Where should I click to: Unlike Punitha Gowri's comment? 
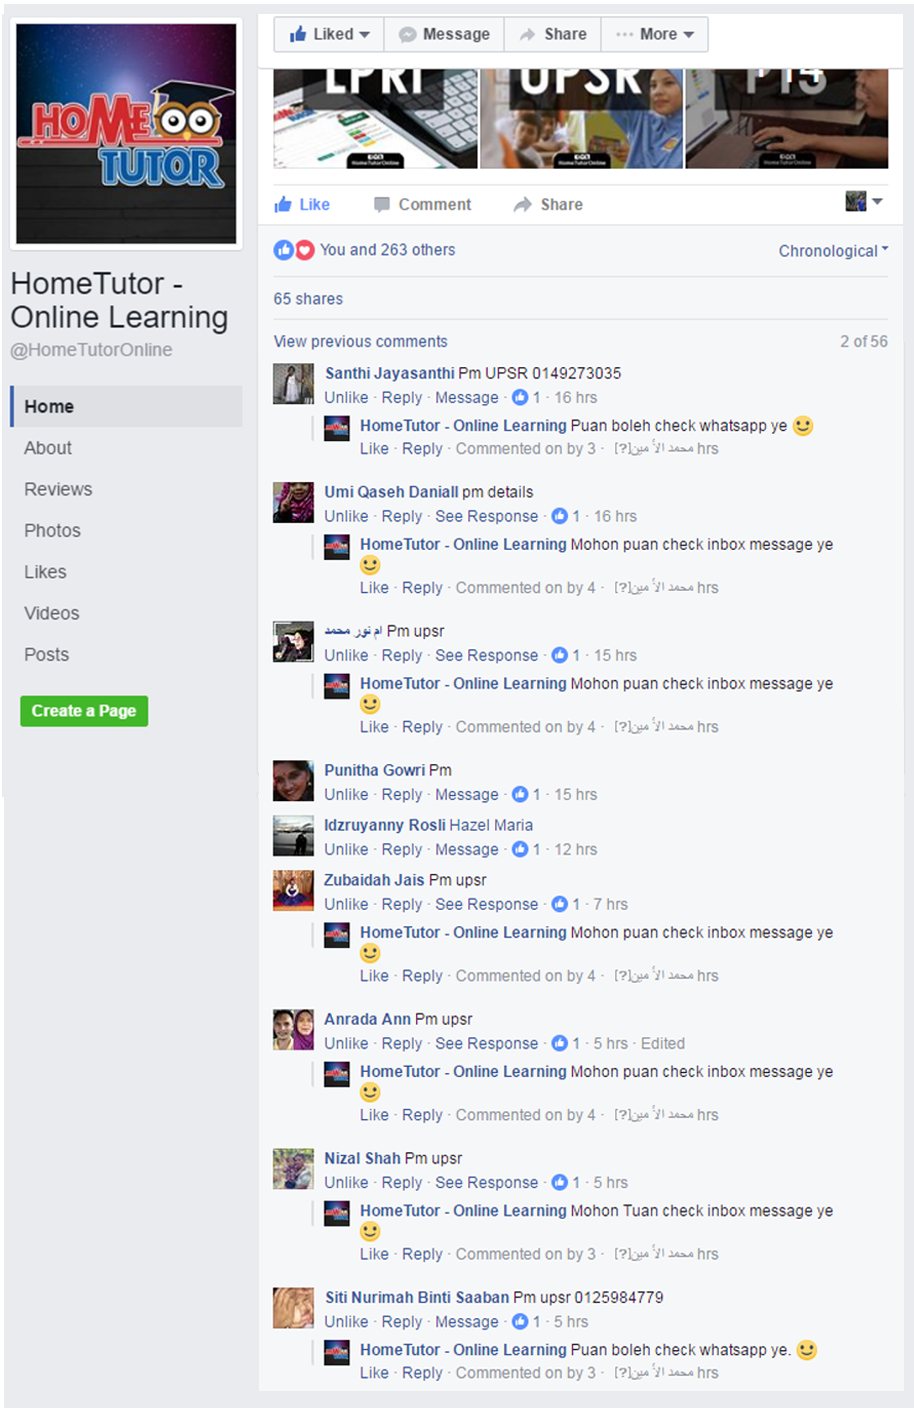[x=346, y=795]
